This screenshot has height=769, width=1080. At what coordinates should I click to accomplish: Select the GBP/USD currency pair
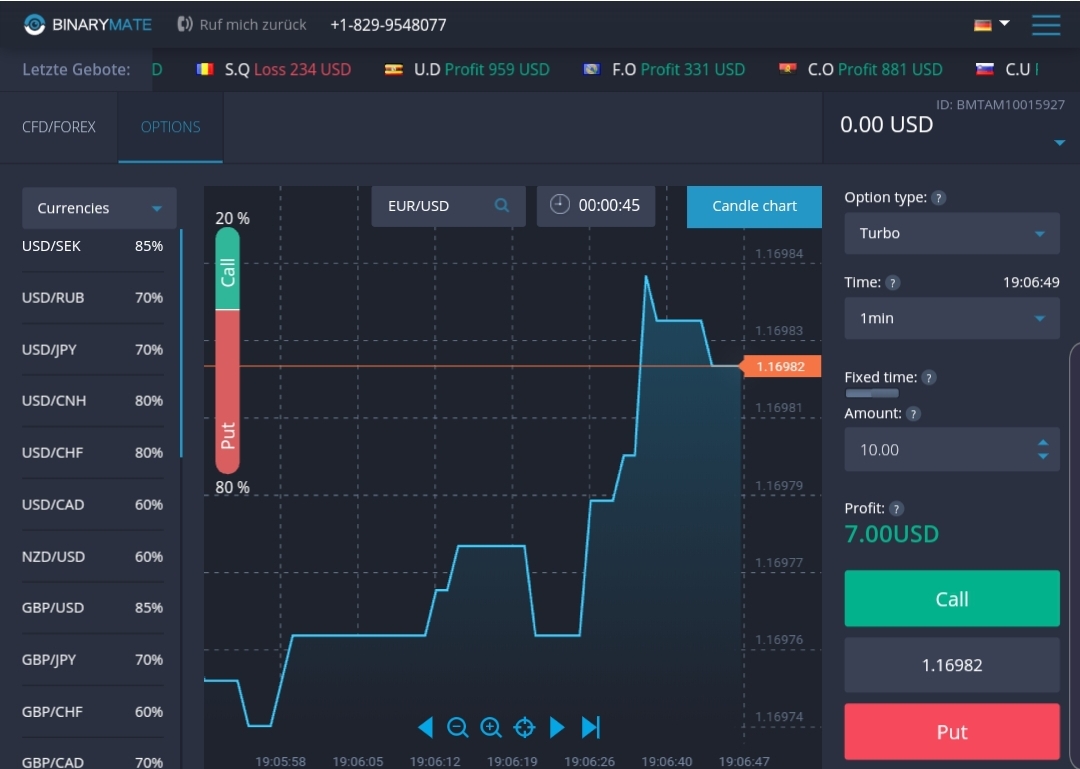92,608
